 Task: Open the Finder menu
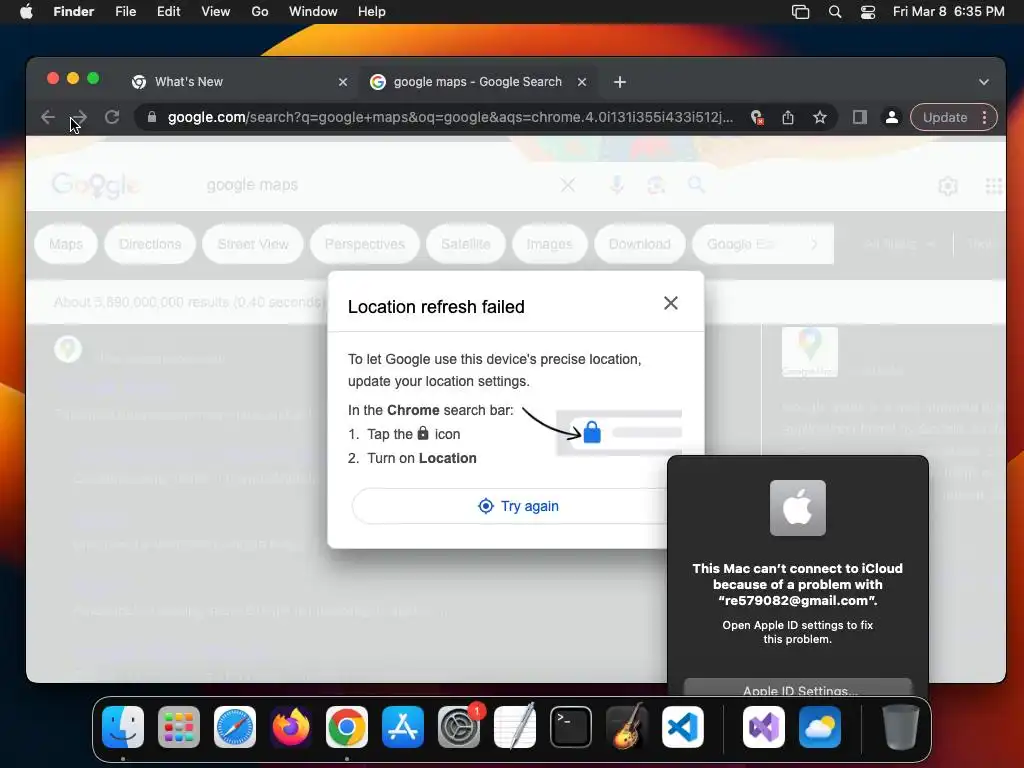point(74,12)
